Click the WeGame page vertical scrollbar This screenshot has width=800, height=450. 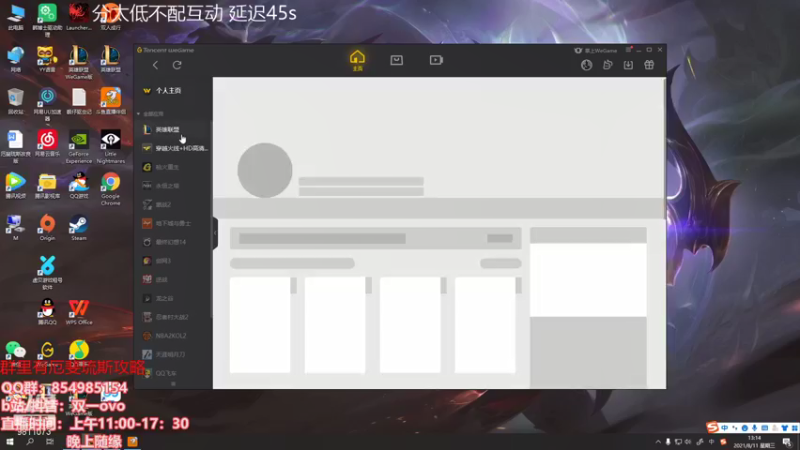[664, 148]
